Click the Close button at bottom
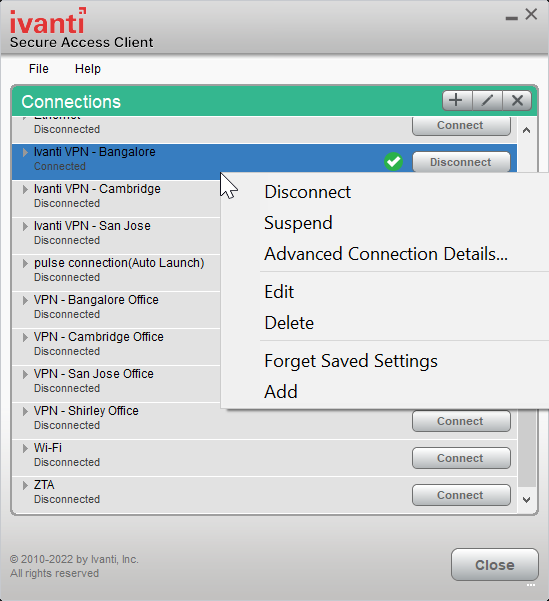Viewport: 549px width, 601px height. point(495,565)
